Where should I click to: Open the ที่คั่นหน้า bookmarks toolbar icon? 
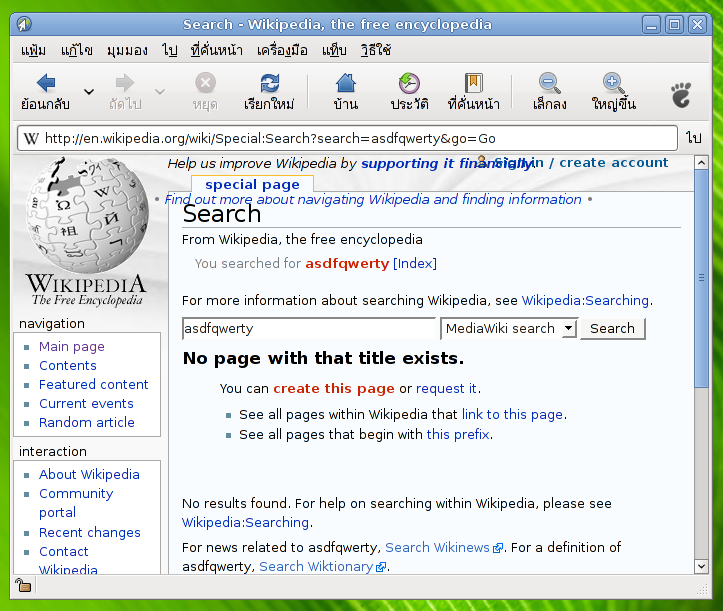click(x=474, y=83)
